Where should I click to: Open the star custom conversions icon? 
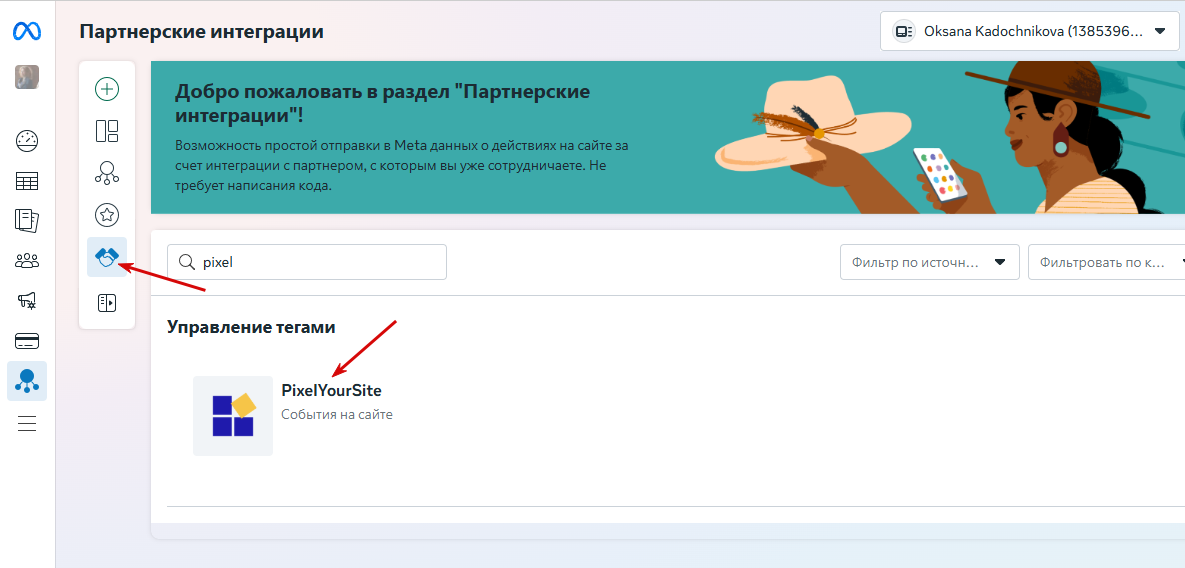[107, 215]
